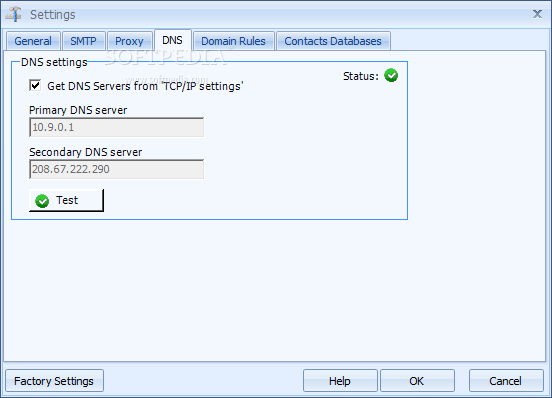
Task: Cancel the Settings dialog
Action: click(x=506, y=381)
